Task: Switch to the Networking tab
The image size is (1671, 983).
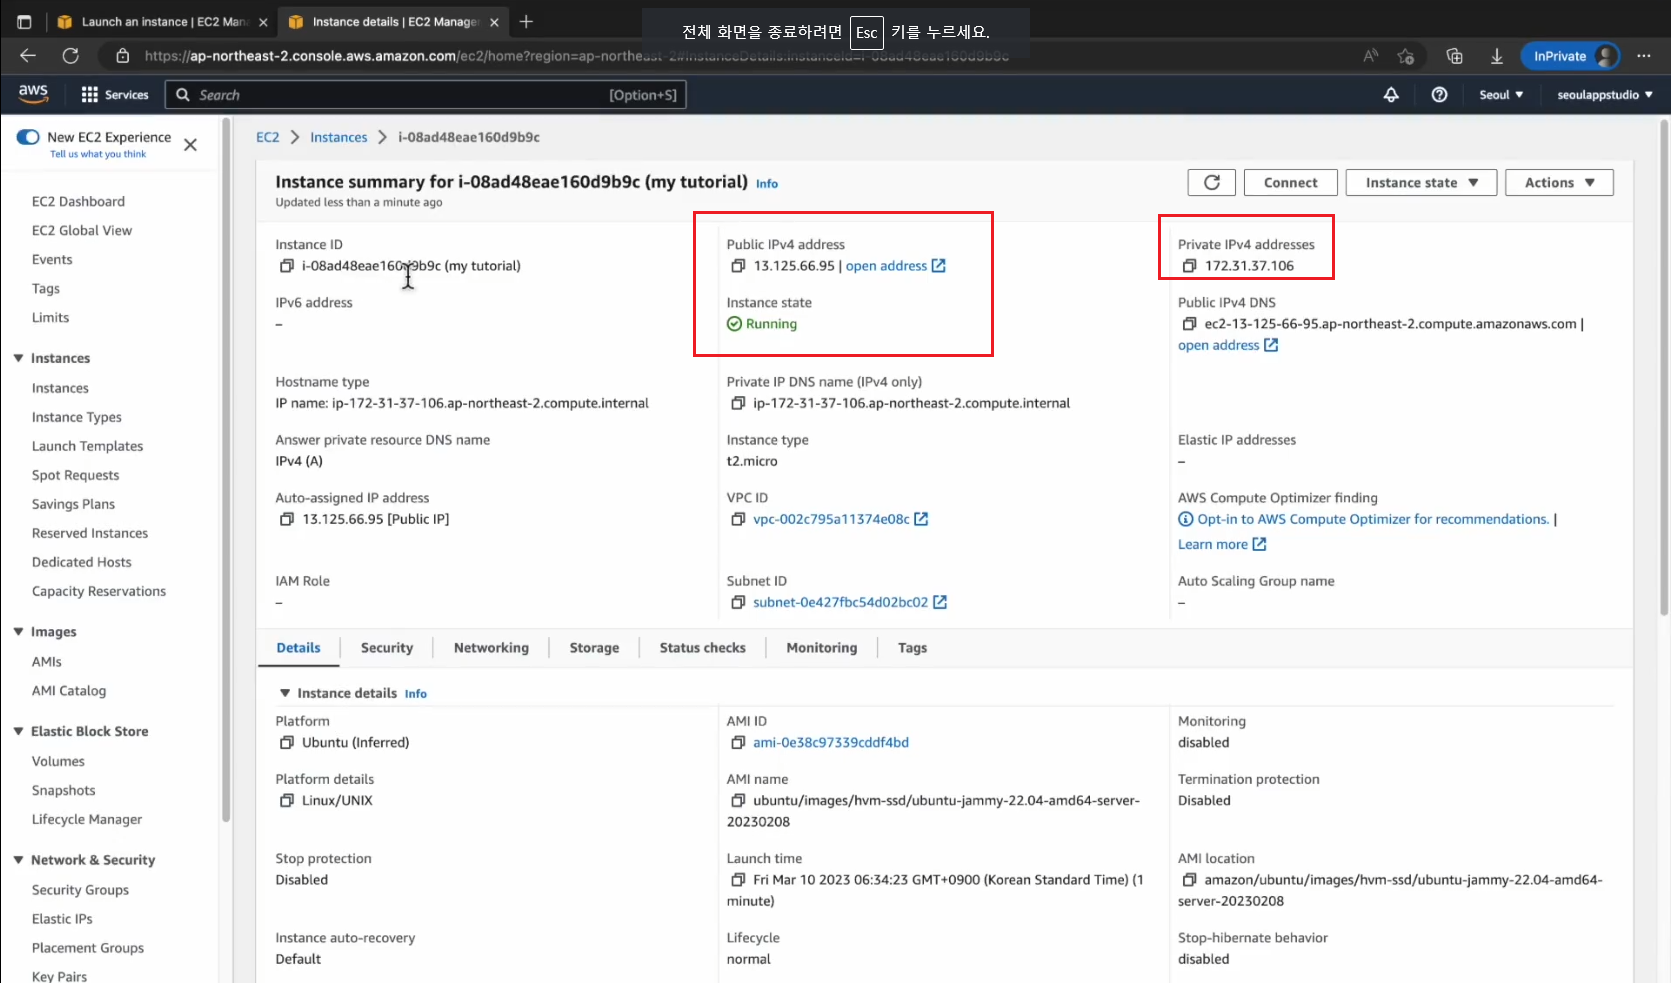Action: [x=491, y=648]
